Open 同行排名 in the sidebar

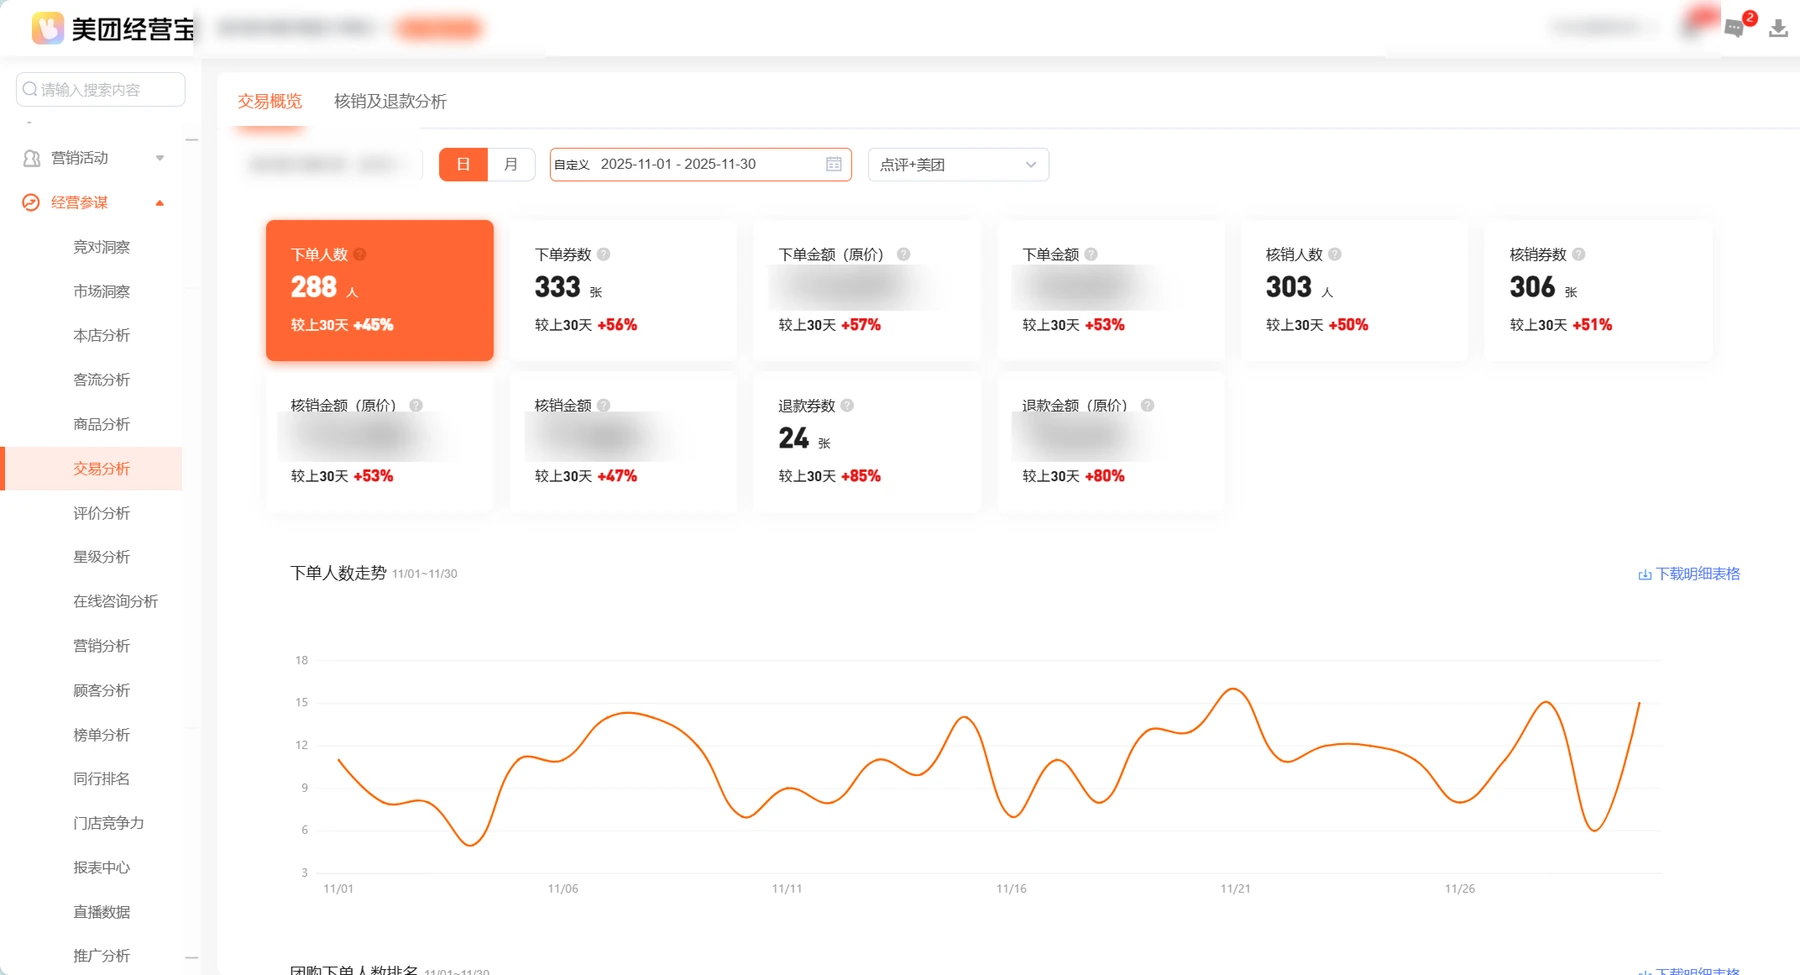point(101,779)
